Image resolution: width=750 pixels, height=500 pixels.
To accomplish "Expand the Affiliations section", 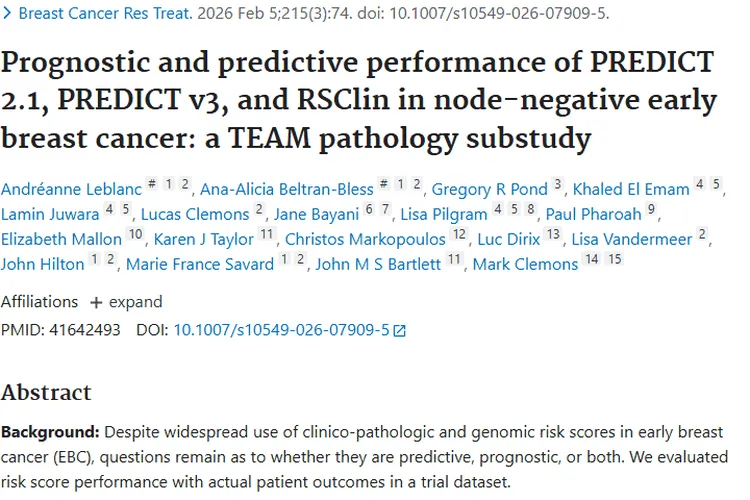I will click(x=126, y=302).
